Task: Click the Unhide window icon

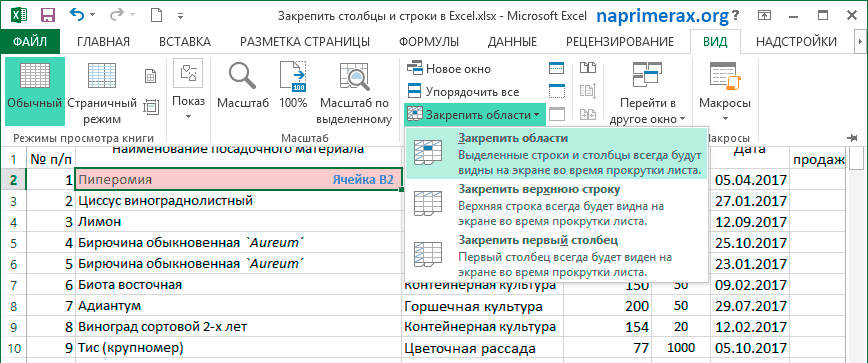Action: 556,115
